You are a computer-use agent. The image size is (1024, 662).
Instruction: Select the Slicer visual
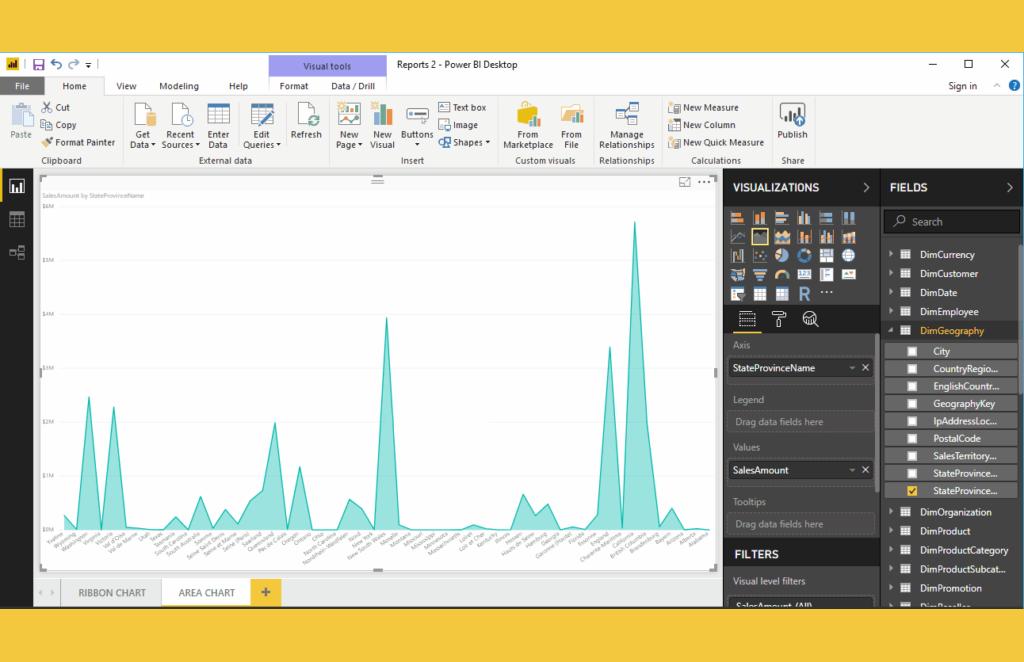pos(737,294)
